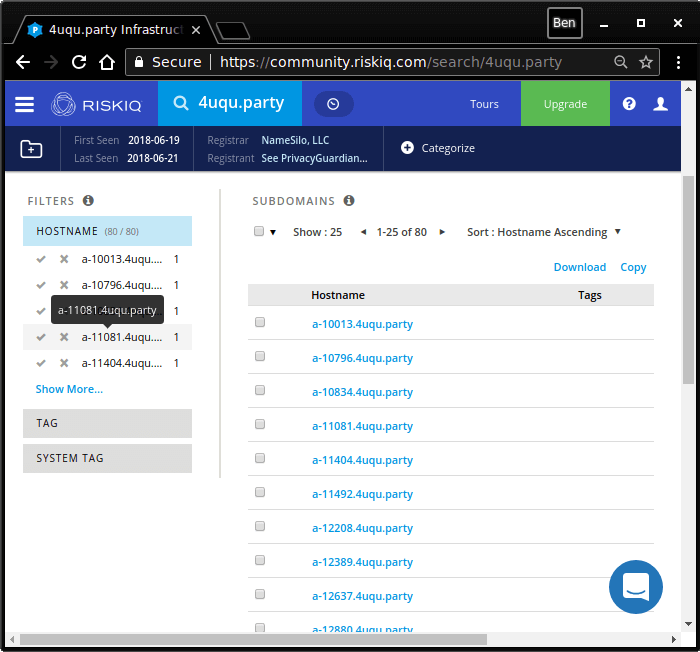
Task: Open the a-12637.4uqu.party hostname link
Action: pyautogui.click(x=362, y=596)
